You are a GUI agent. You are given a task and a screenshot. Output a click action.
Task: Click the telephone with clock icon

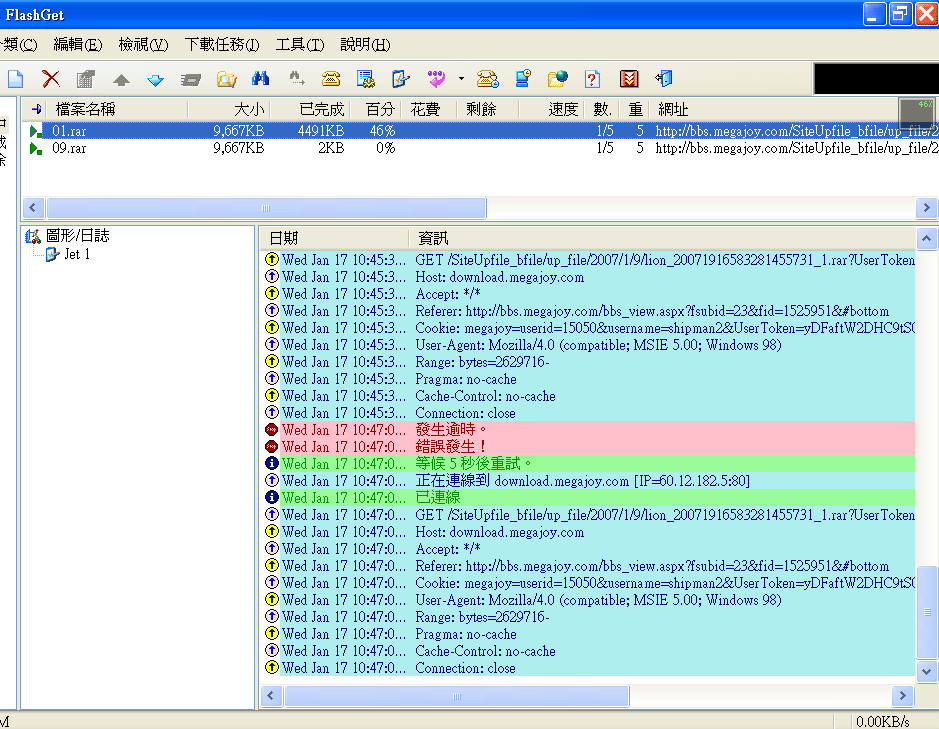[487, 78]
